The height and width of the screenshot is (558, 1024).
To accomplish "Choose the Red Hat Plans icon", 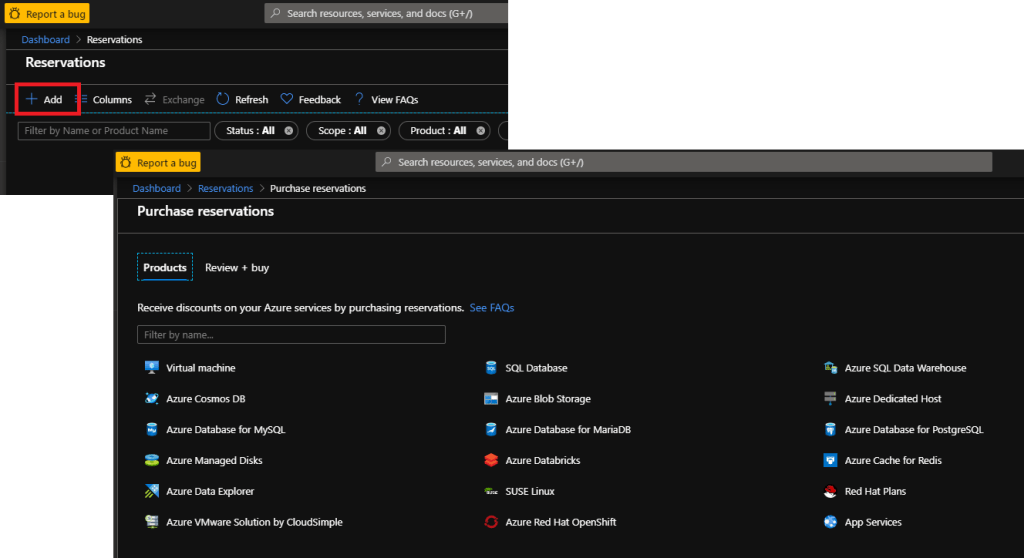I will click(x=830, y=492).
